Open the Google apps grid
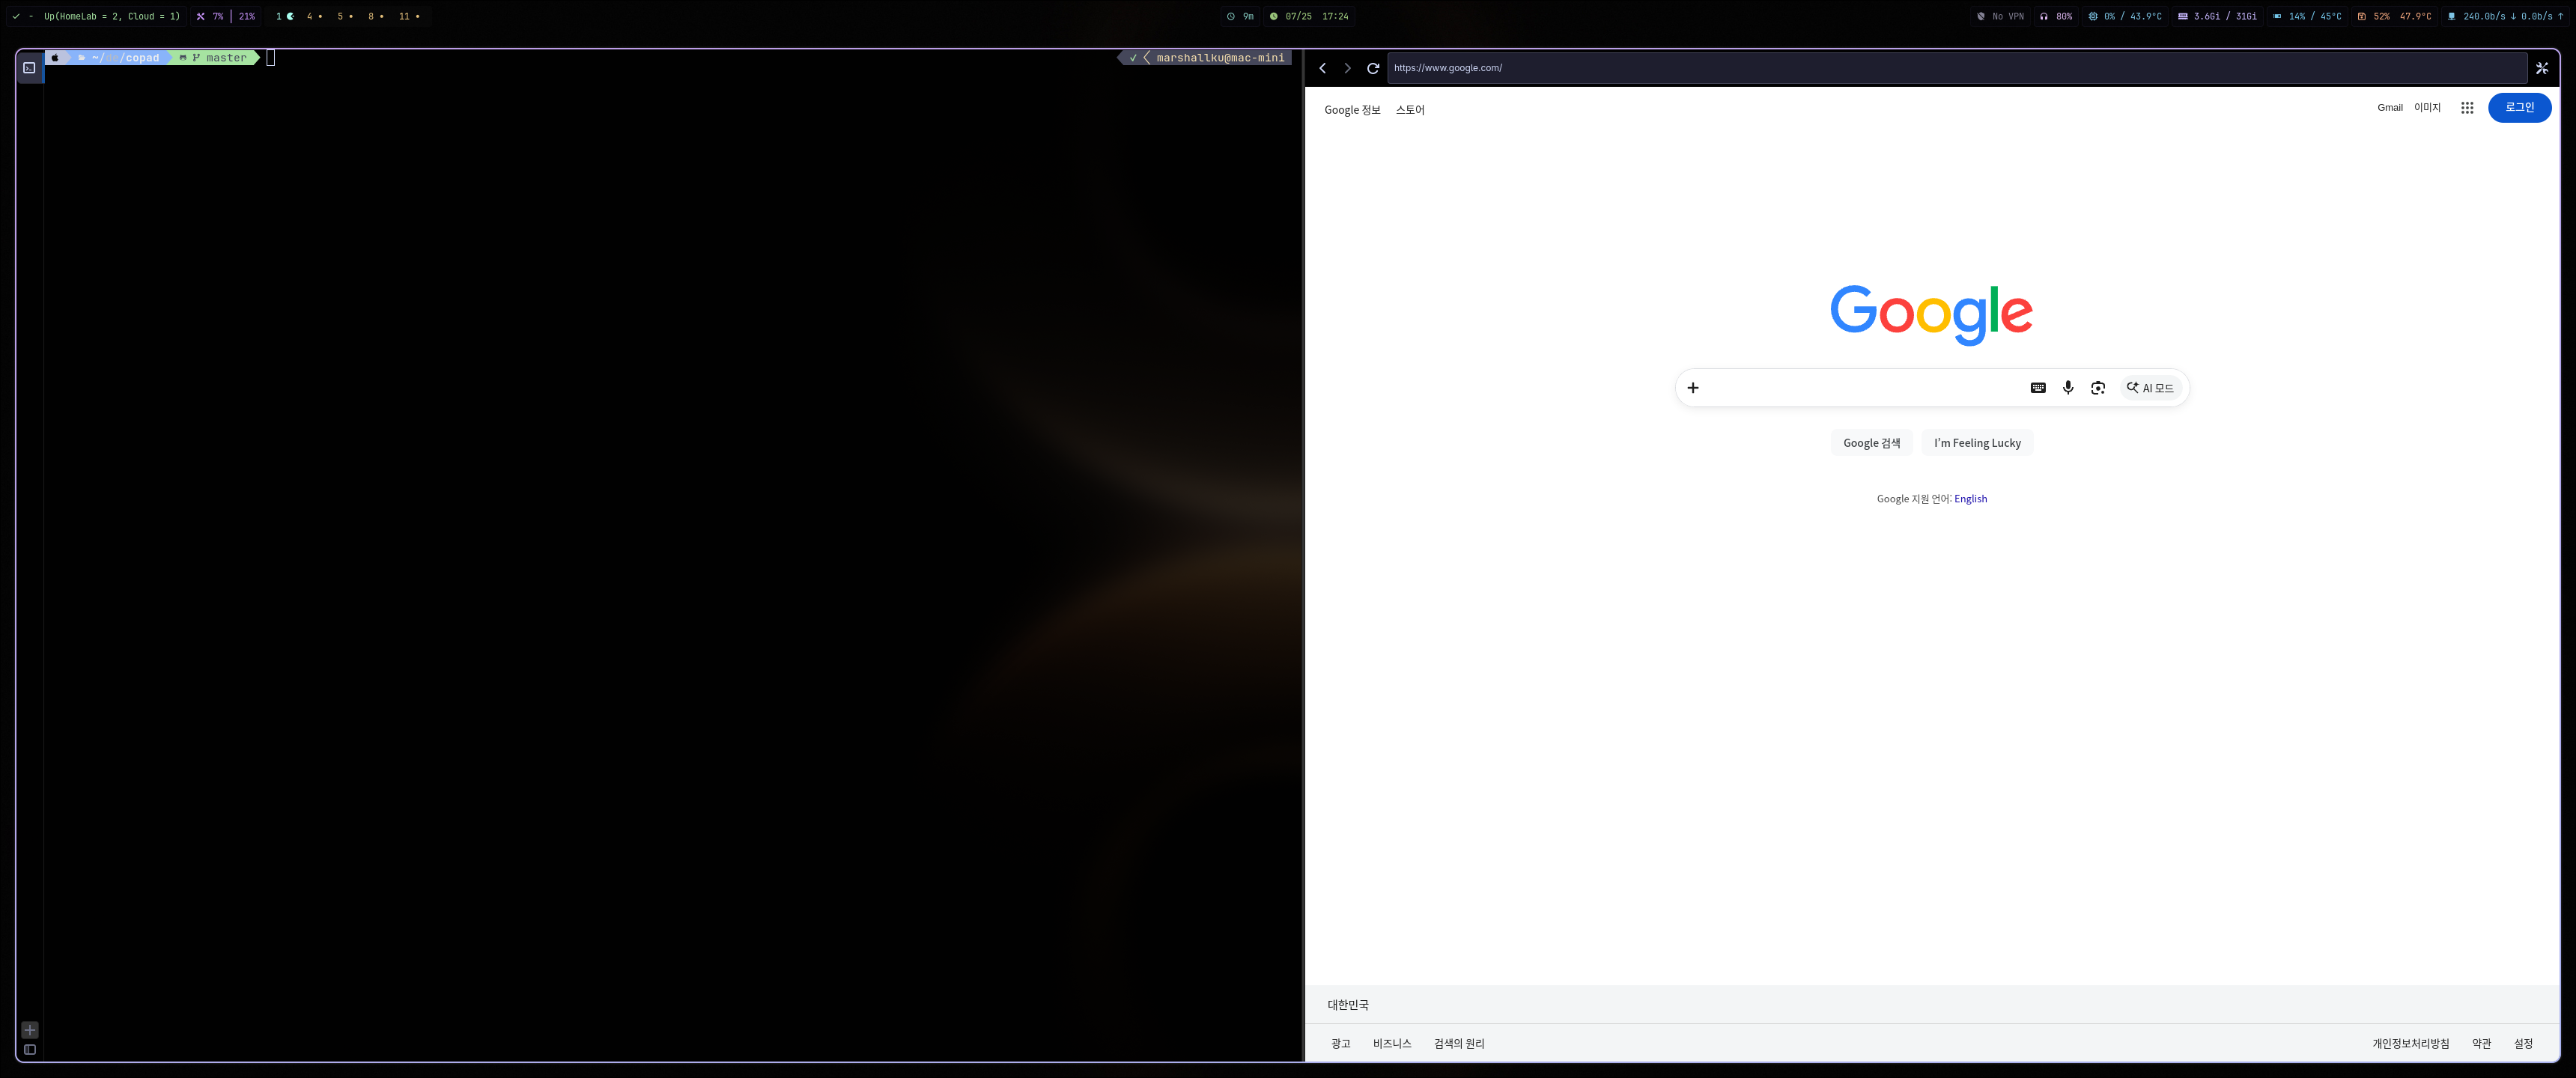The height and width of the screenshot is (1078, 2576). click(2466, 108)
